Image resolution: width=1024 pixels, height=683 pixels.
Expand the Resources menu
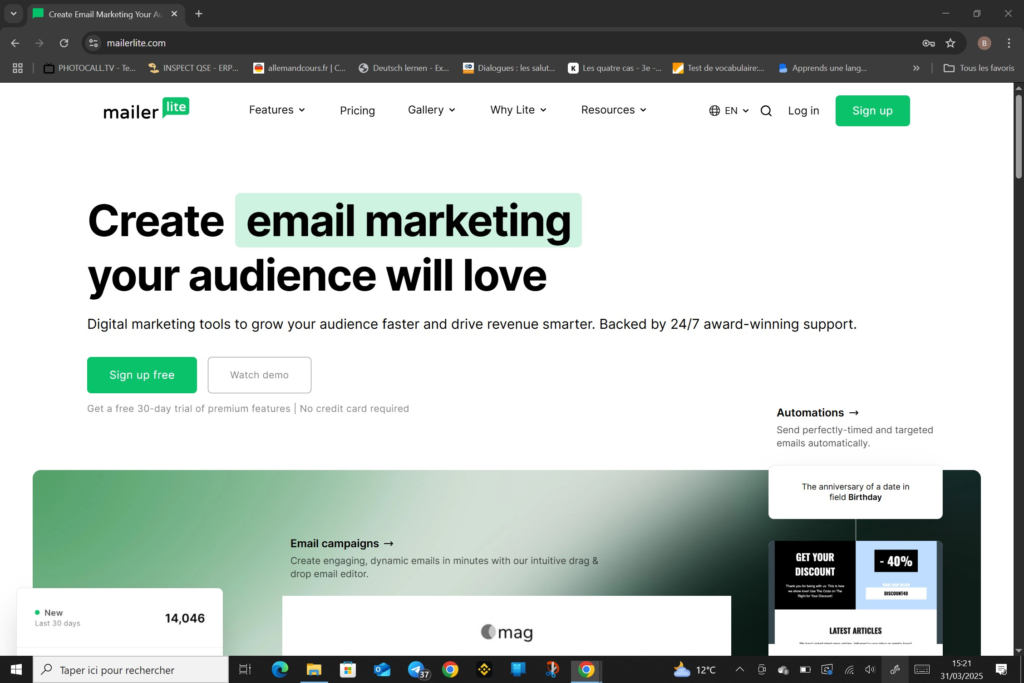pyautogui.click(x=614, y=110)
